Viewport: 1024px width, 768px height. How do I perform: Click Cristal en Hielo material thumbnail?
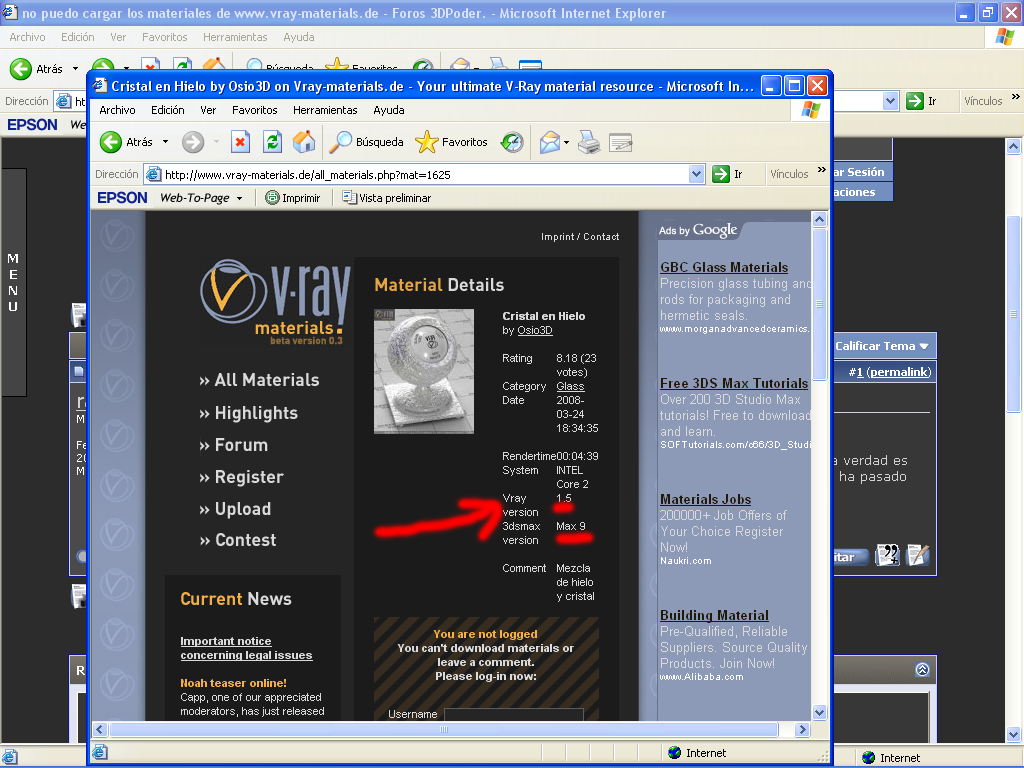click(424, 372)
